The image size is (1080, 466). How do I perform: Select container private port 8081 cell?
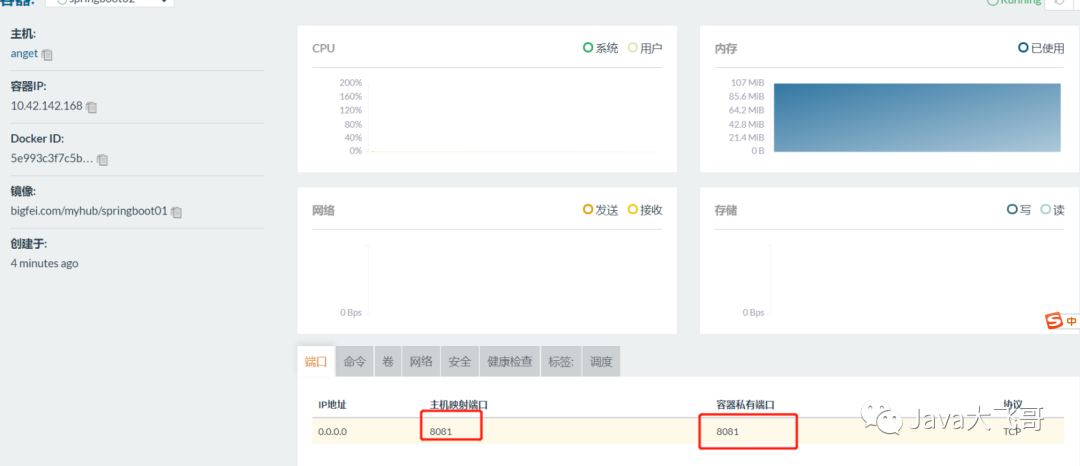coord(729,432)
